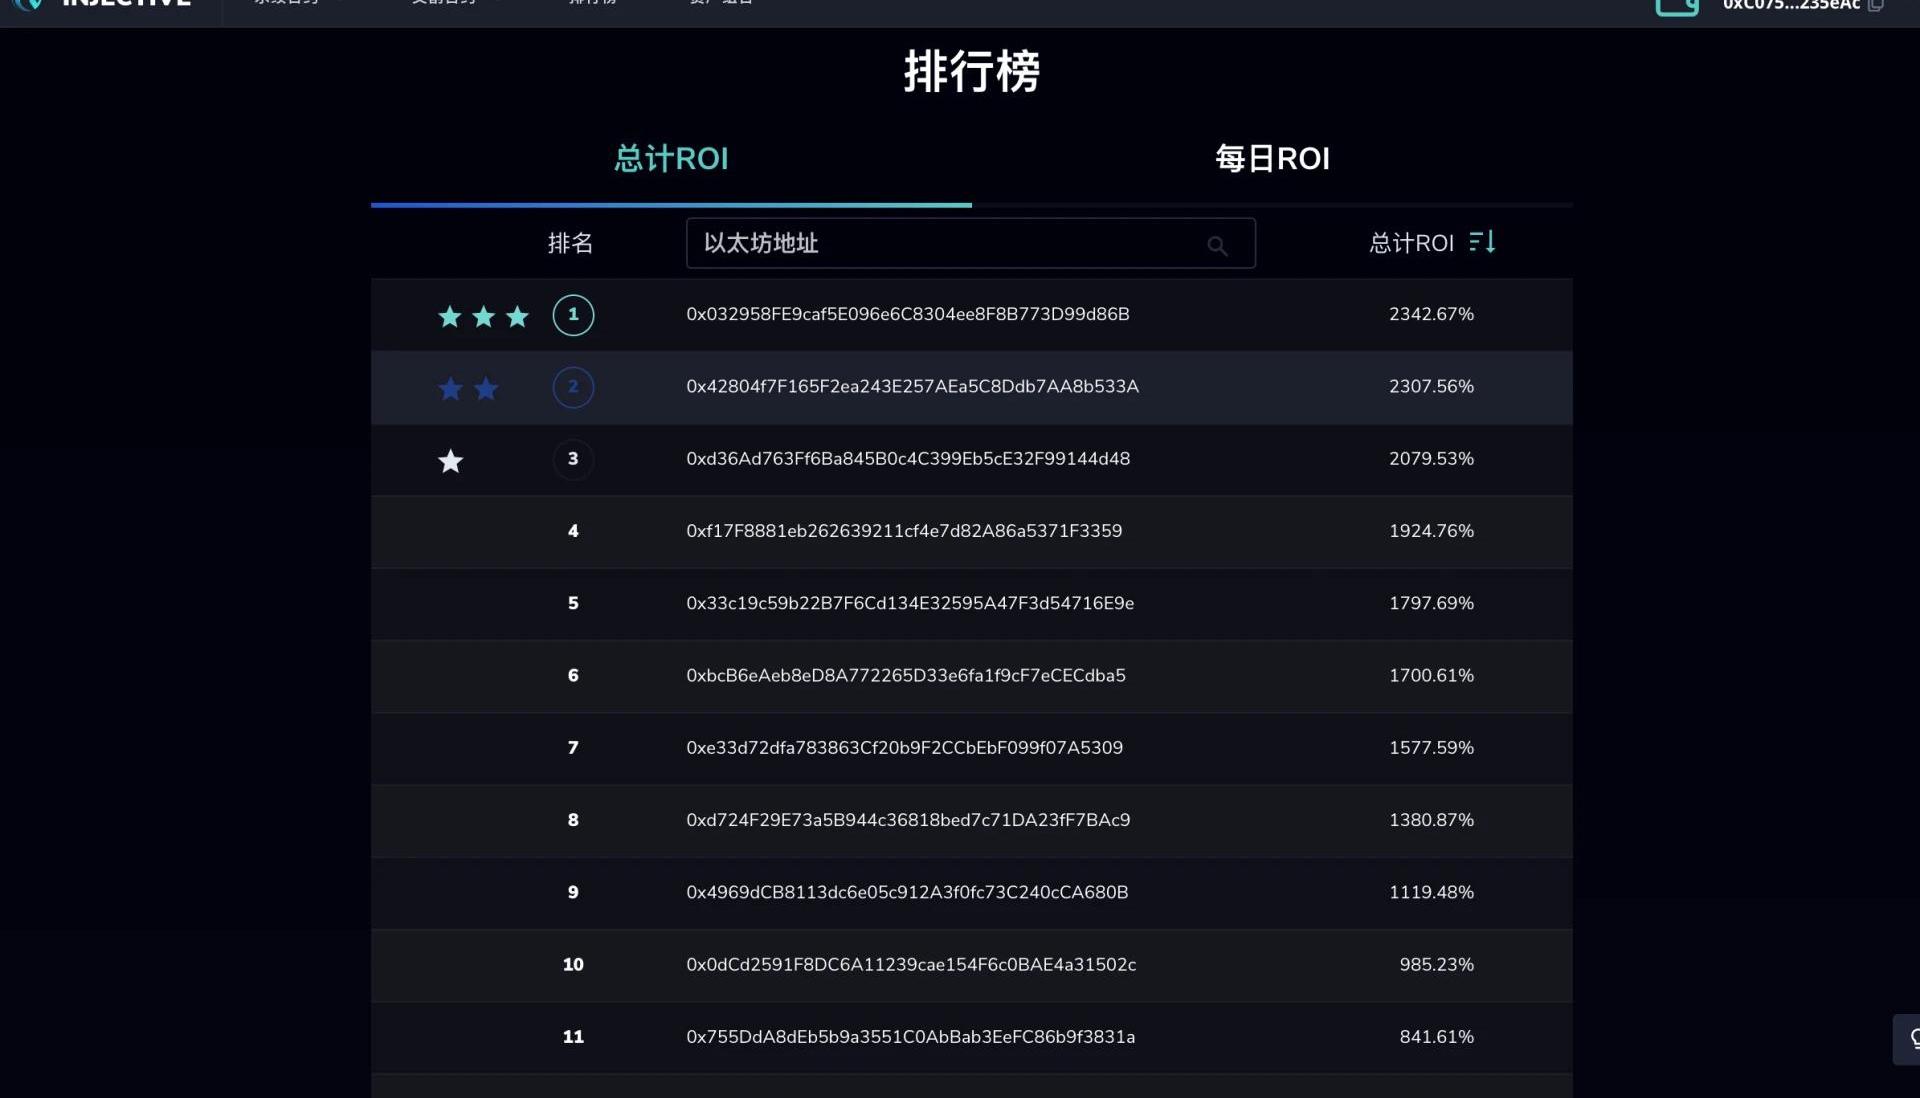Image resolution: width=1920 pixels, height=1098 pixels.
Task: Select address 0x032958FE9caf5E096e6C8304ee8F8B773D99d86B
Action: 907,314
